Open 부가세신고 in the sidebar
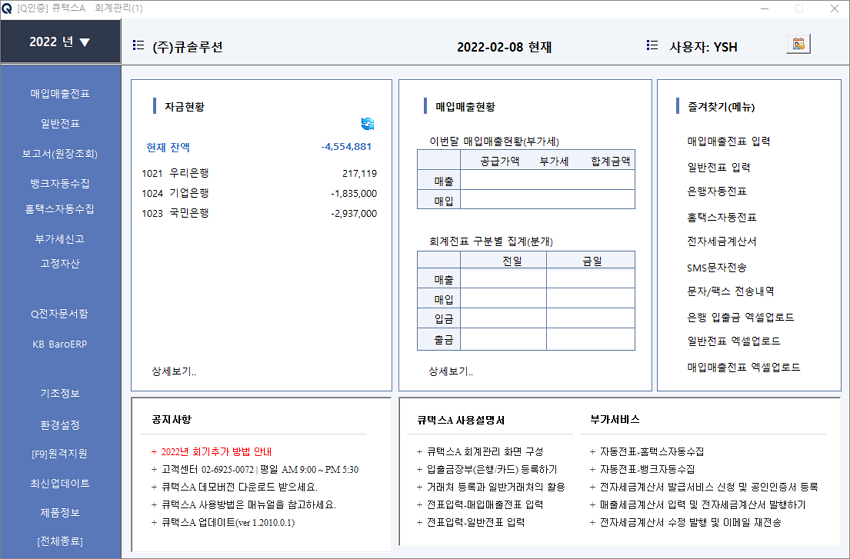850x559 pixels. coord(60,239)
